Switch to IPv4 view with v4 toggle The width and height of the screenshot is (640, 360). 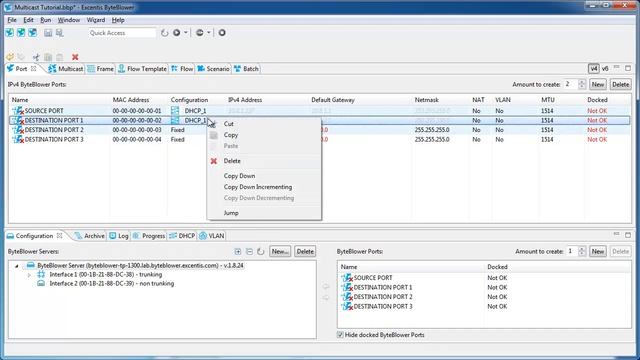click(593, 69)
